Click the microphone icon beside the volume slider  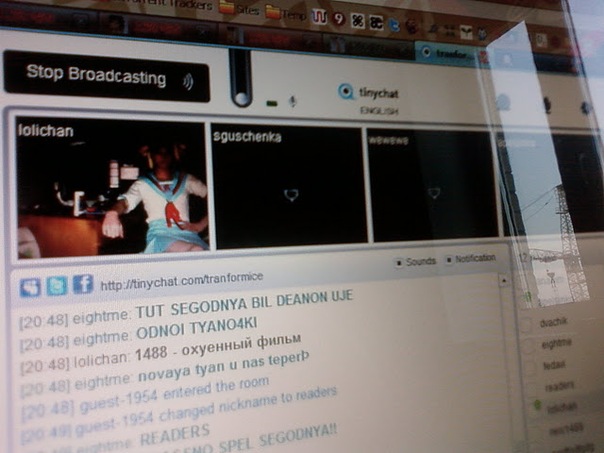coord(292,102)
